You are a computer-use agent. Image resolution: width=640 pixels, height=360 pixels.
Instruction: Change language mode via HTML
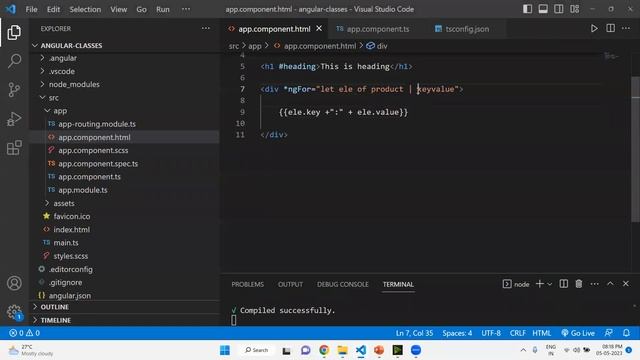[x=542, y=333]
